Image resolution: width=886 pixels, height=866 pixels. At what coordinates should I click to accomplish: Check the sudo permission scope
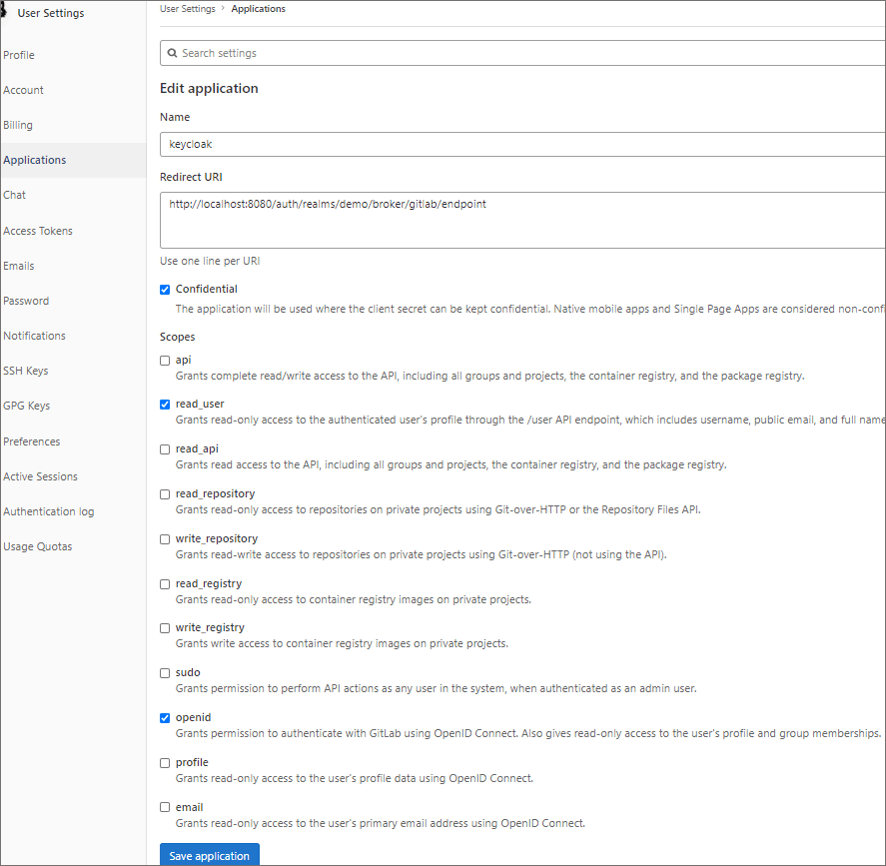pos(165,673)
